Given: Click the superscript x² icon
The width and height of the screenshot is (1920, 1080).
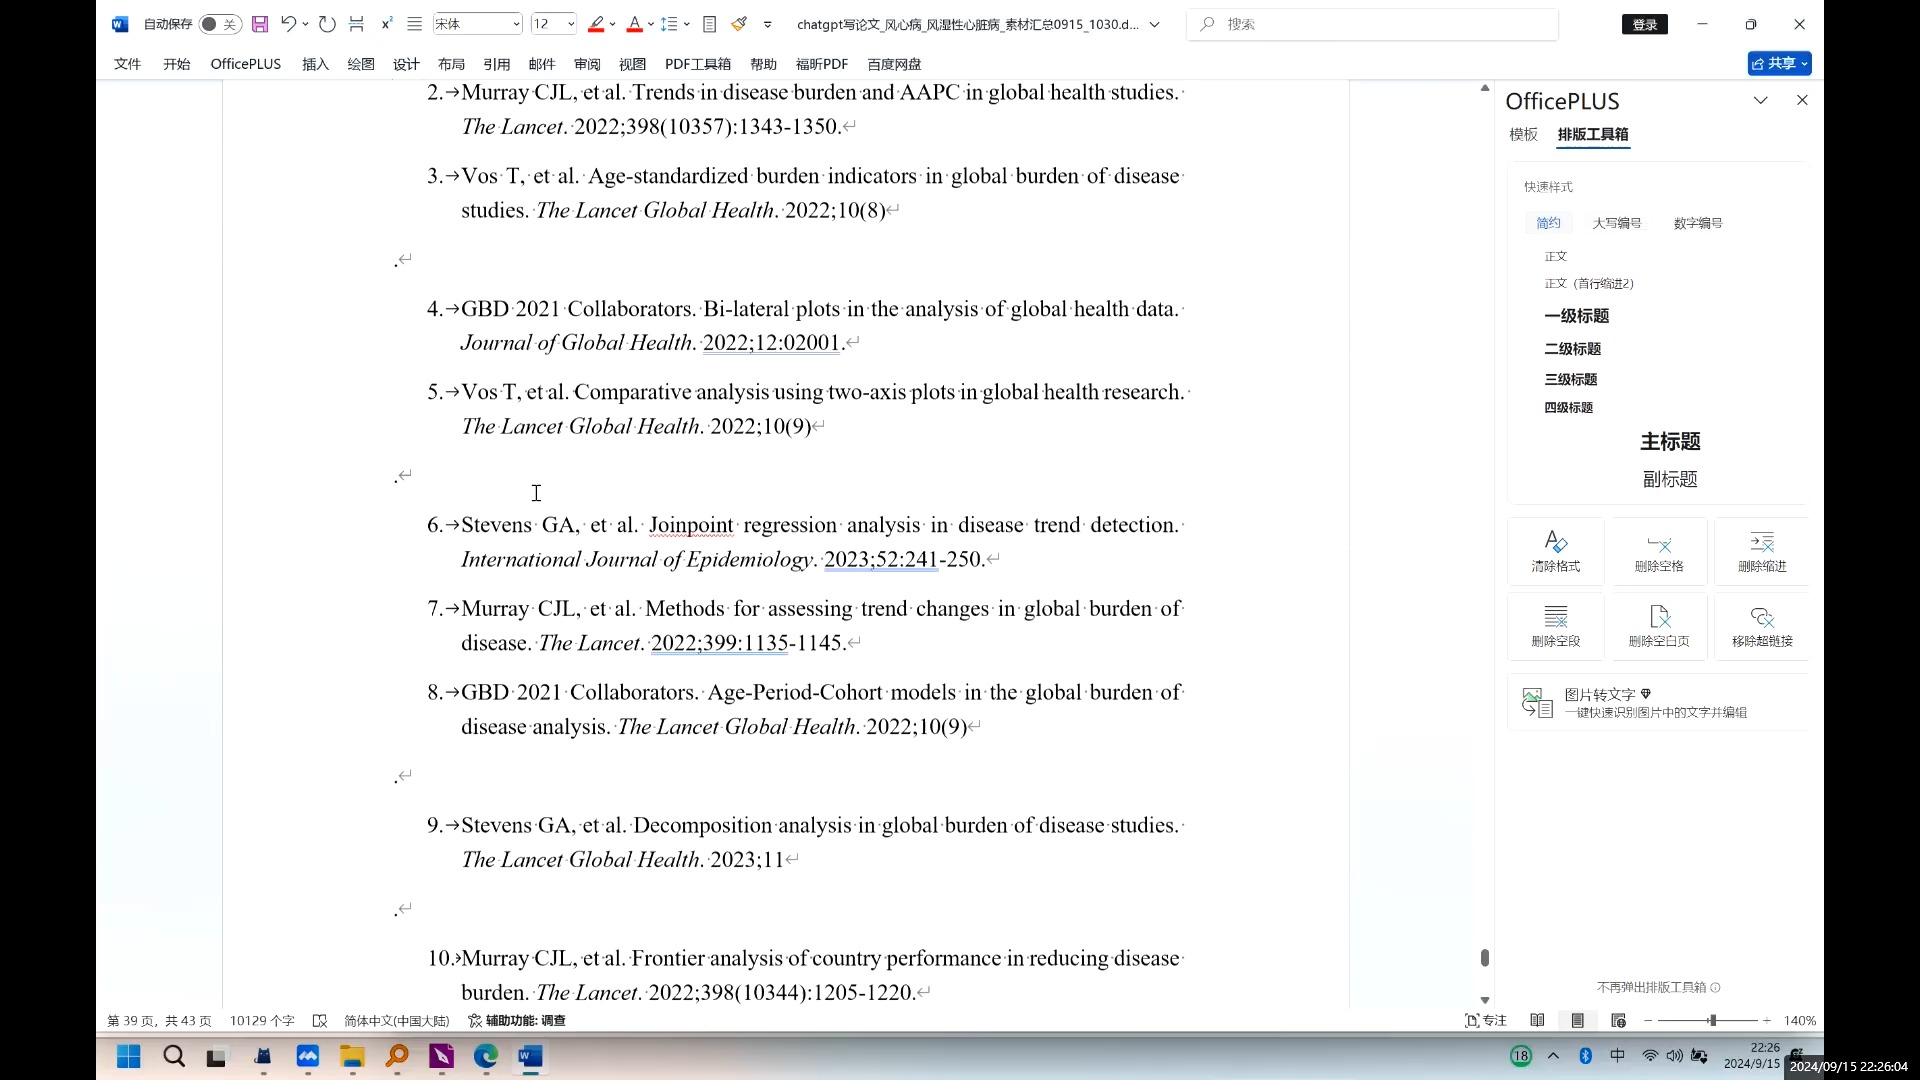Looking at the screenshot, I should 387,24.
